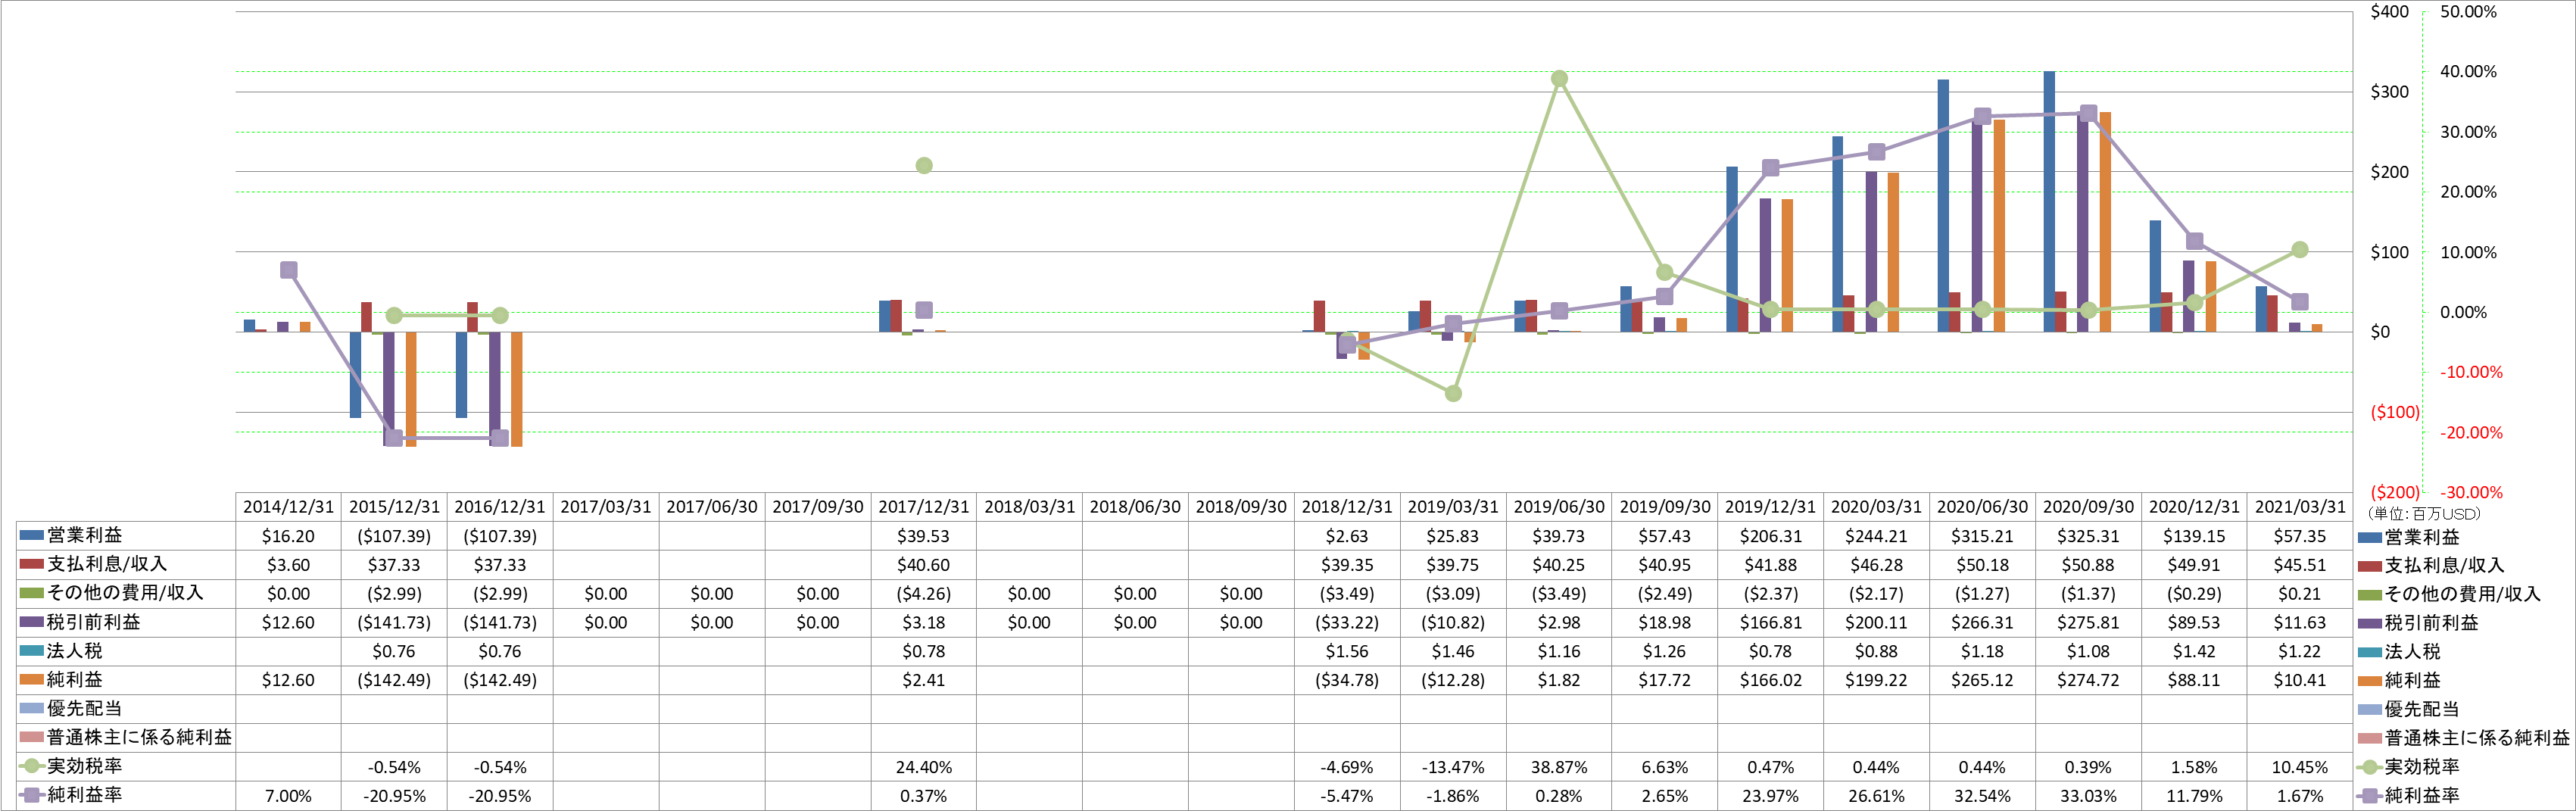
Task: Click the green low-point marker at 2019/03/31
Action: [x=1453, y=393]
